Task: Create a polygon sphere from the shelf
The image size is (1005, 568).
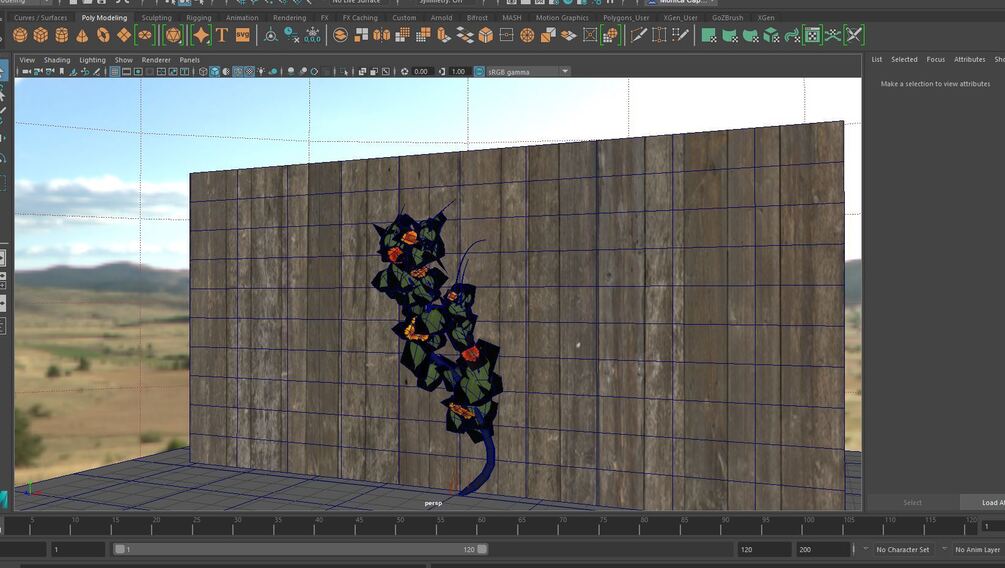Action: point(20,35)
